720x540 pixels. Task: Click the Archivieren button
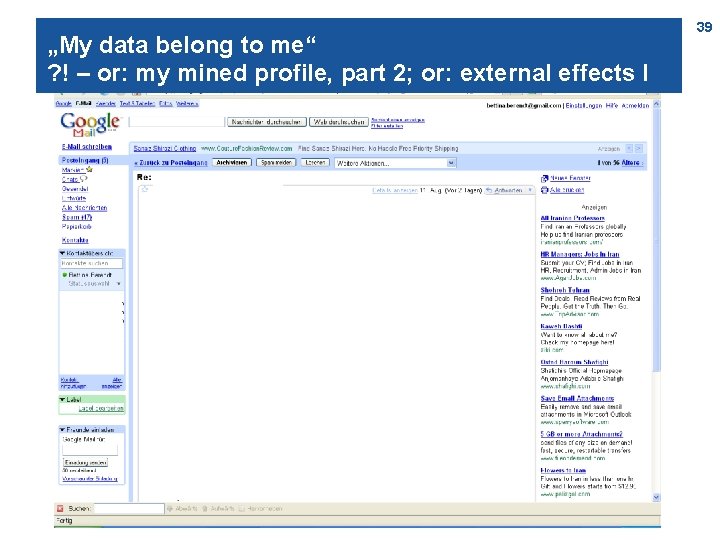click(232, 163)
